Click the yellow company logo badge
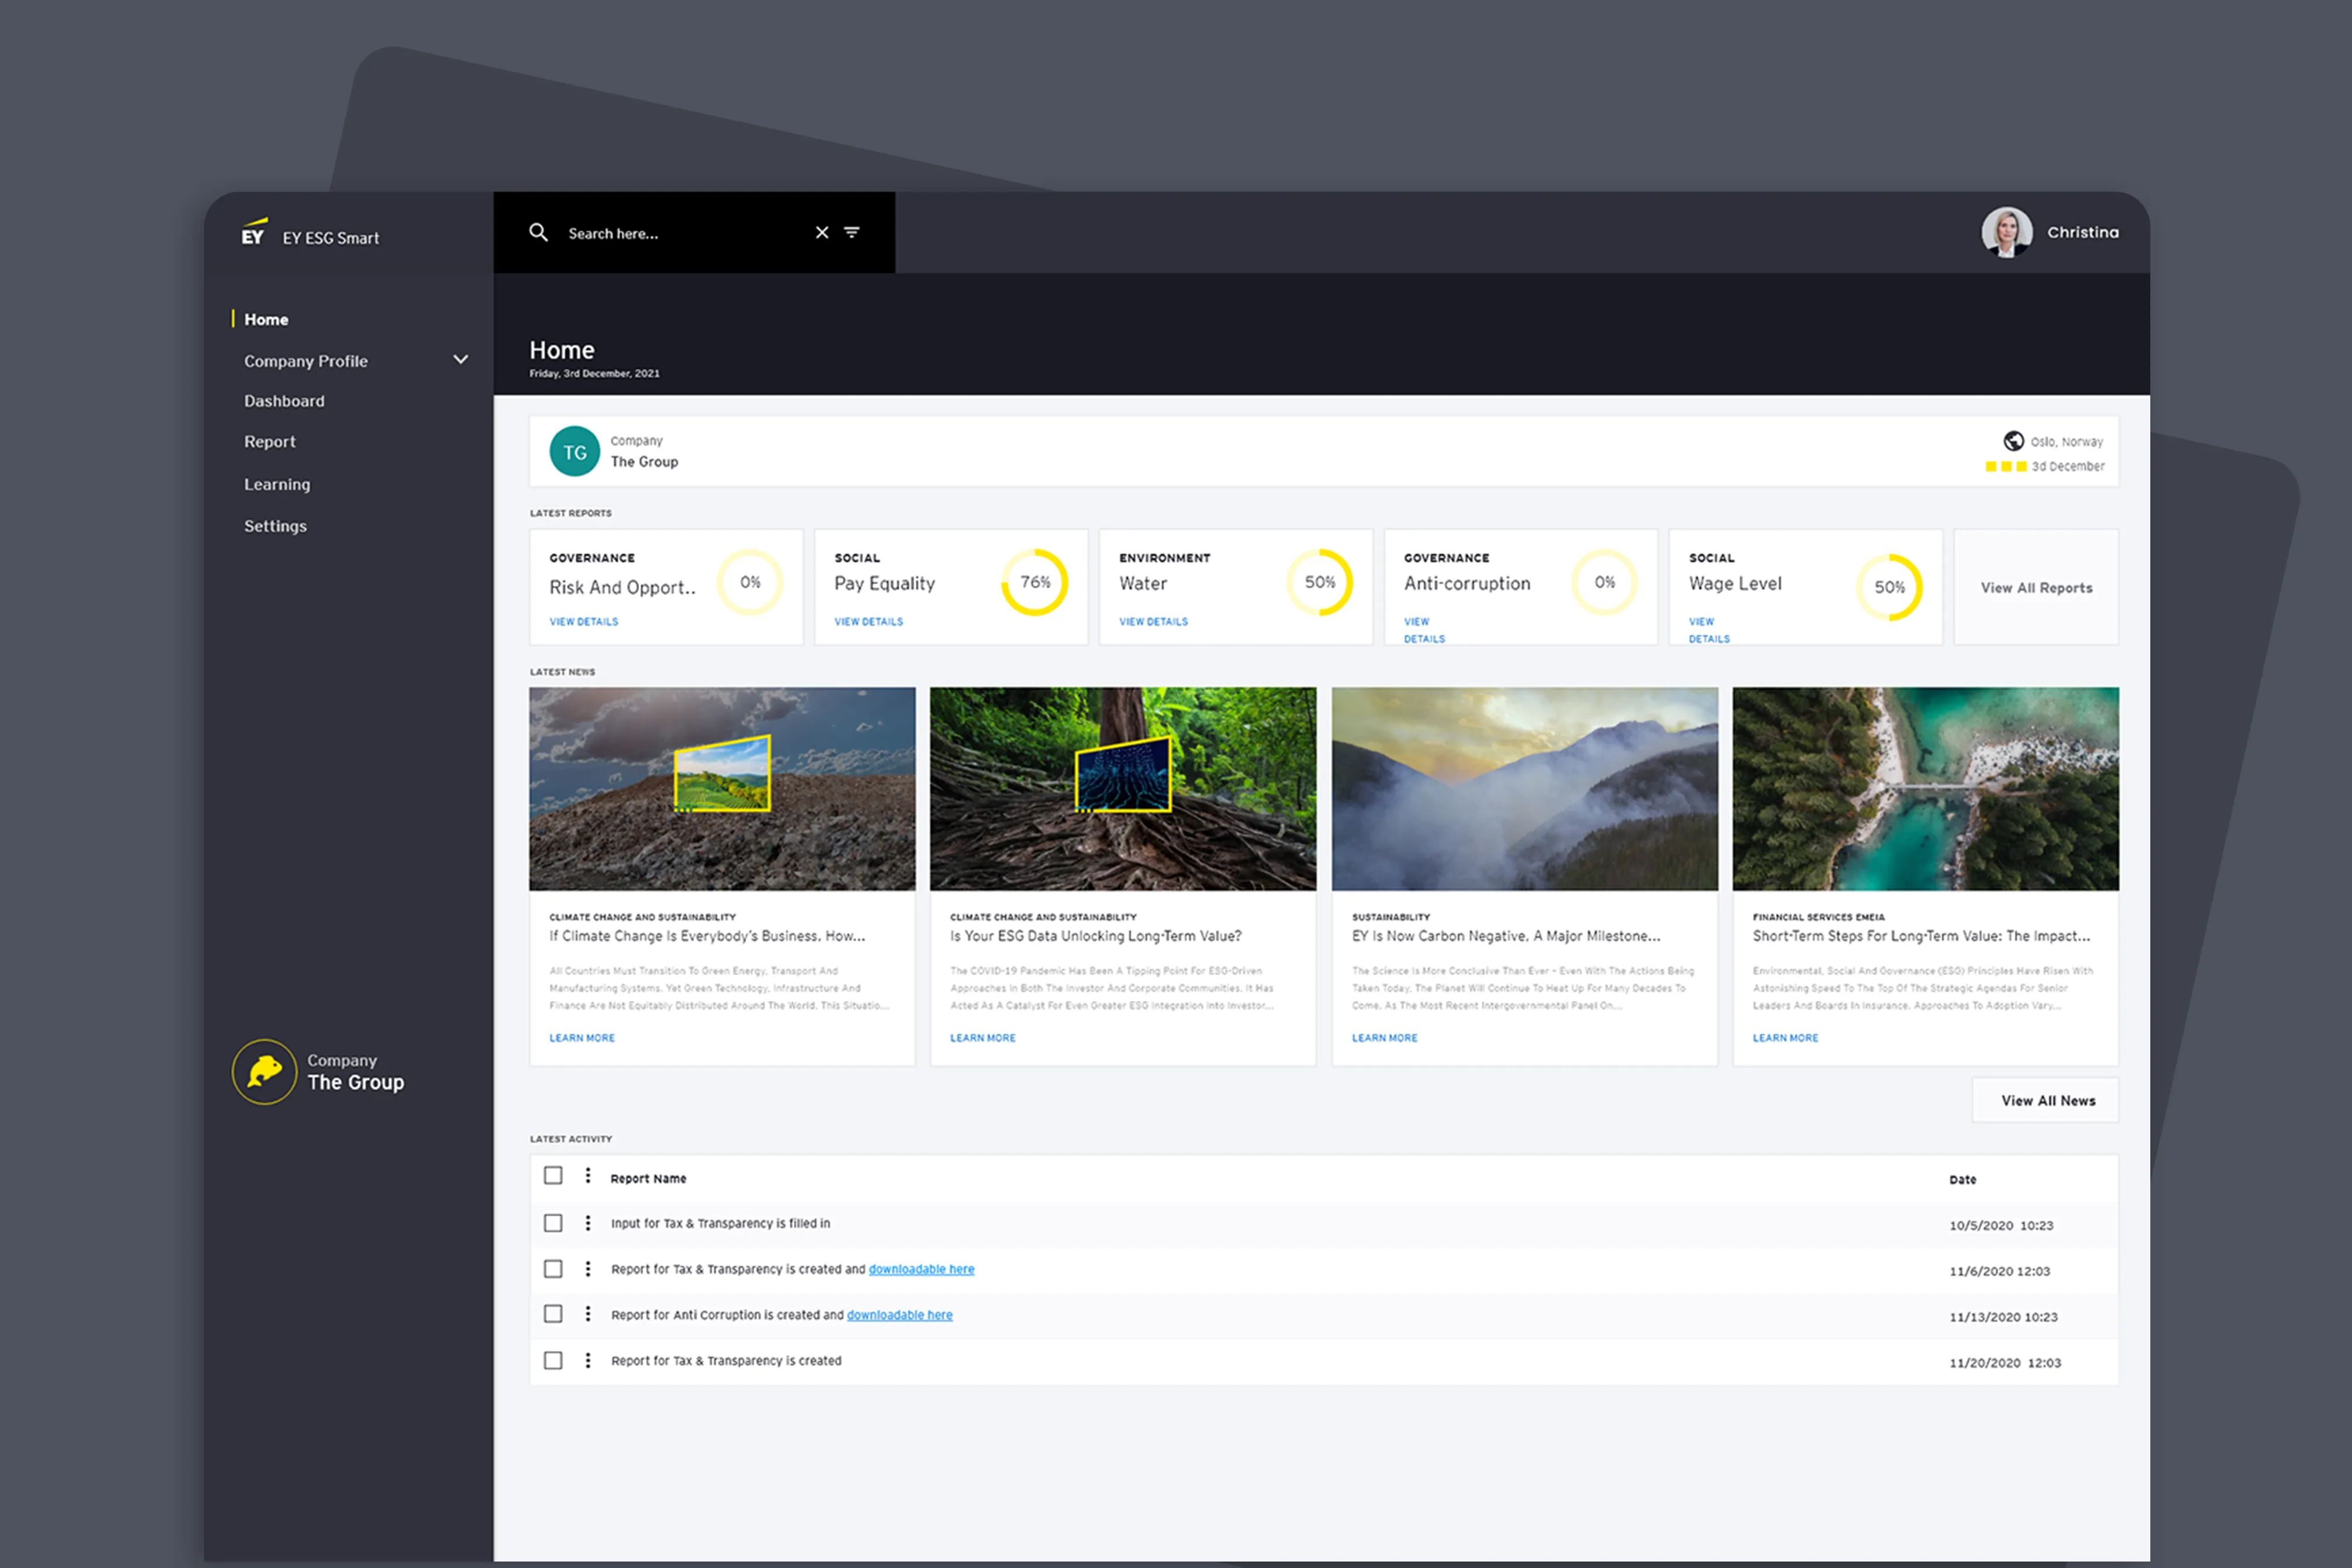Image resolution: width=2352 pixels, height=1568 pixels. pos(264,1071)
